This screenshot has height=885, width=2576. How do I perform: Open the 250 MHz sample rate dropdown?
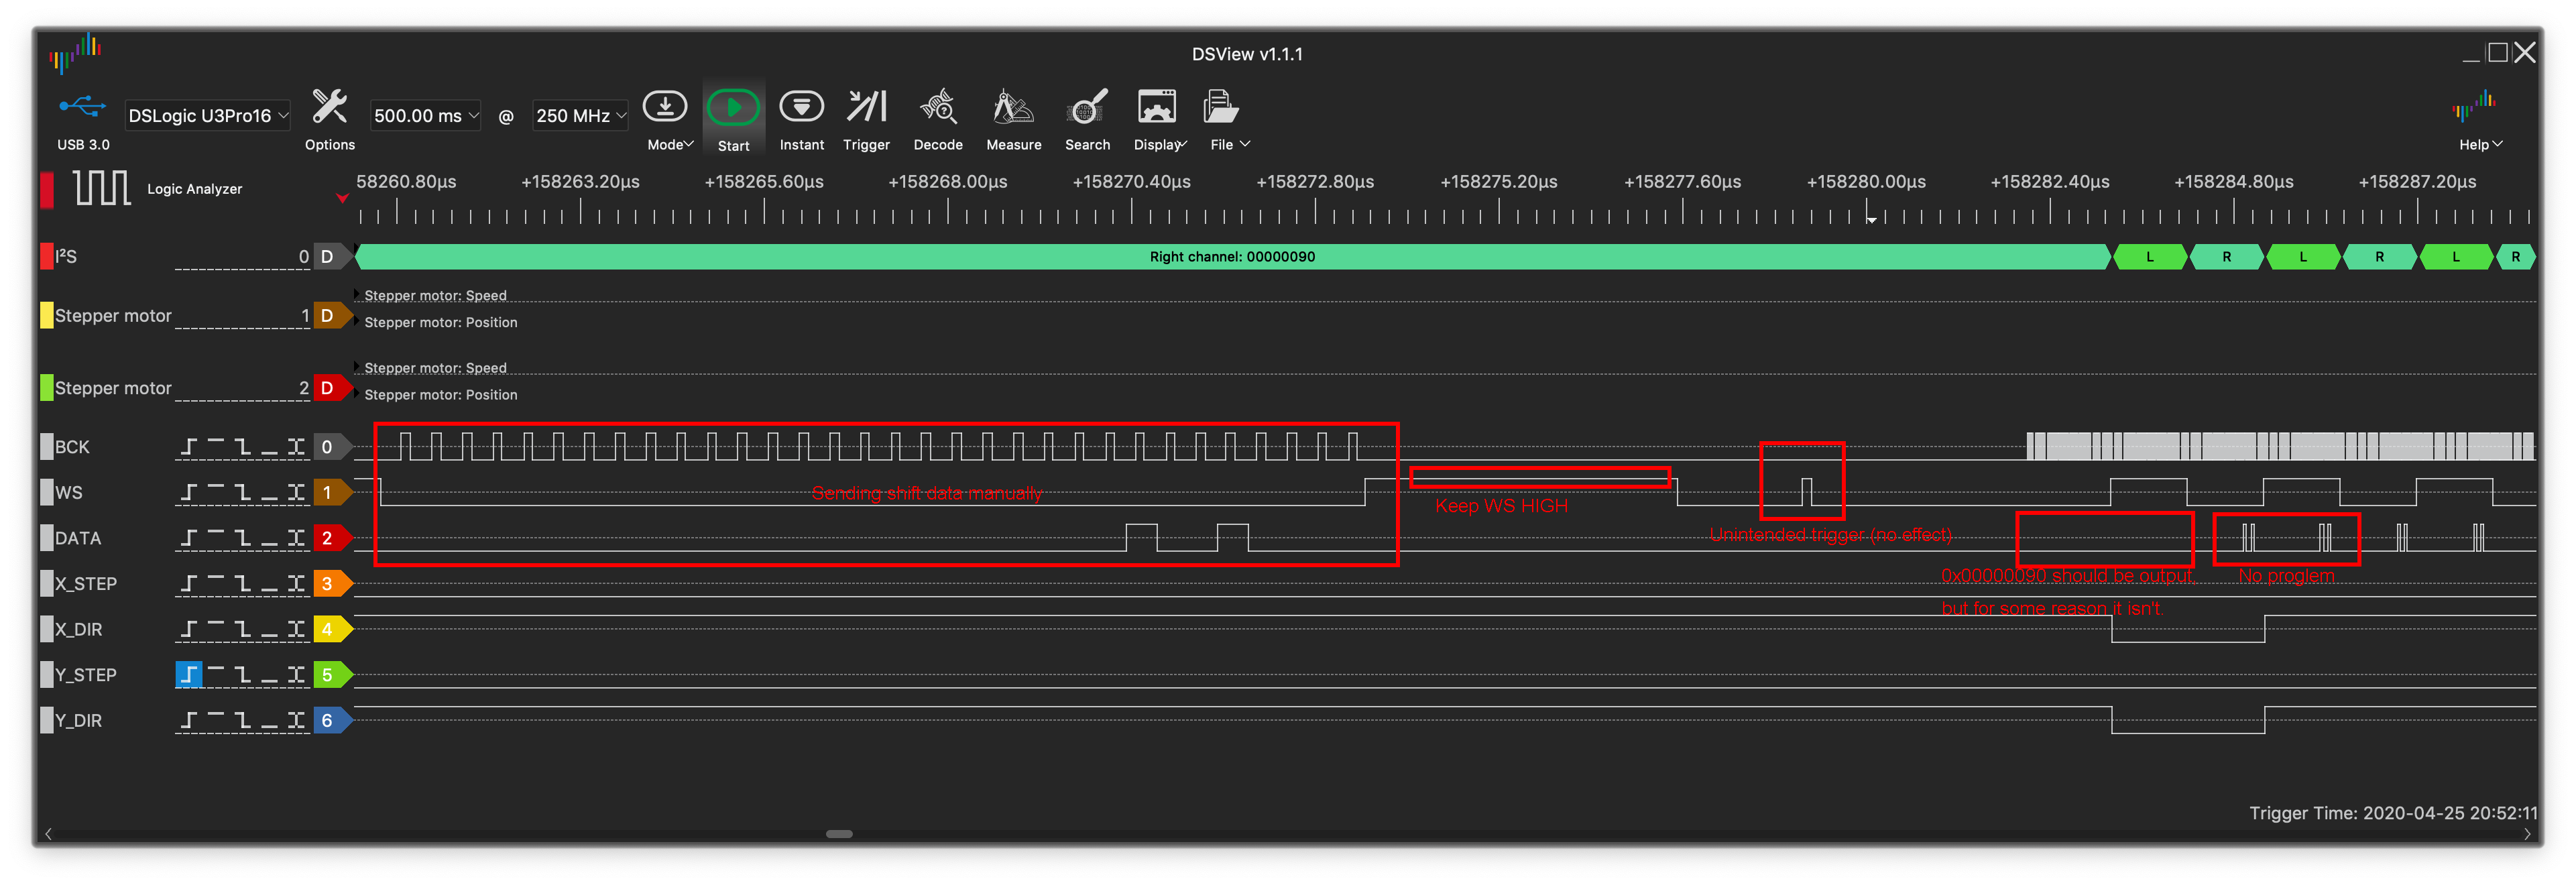point(580,116)
